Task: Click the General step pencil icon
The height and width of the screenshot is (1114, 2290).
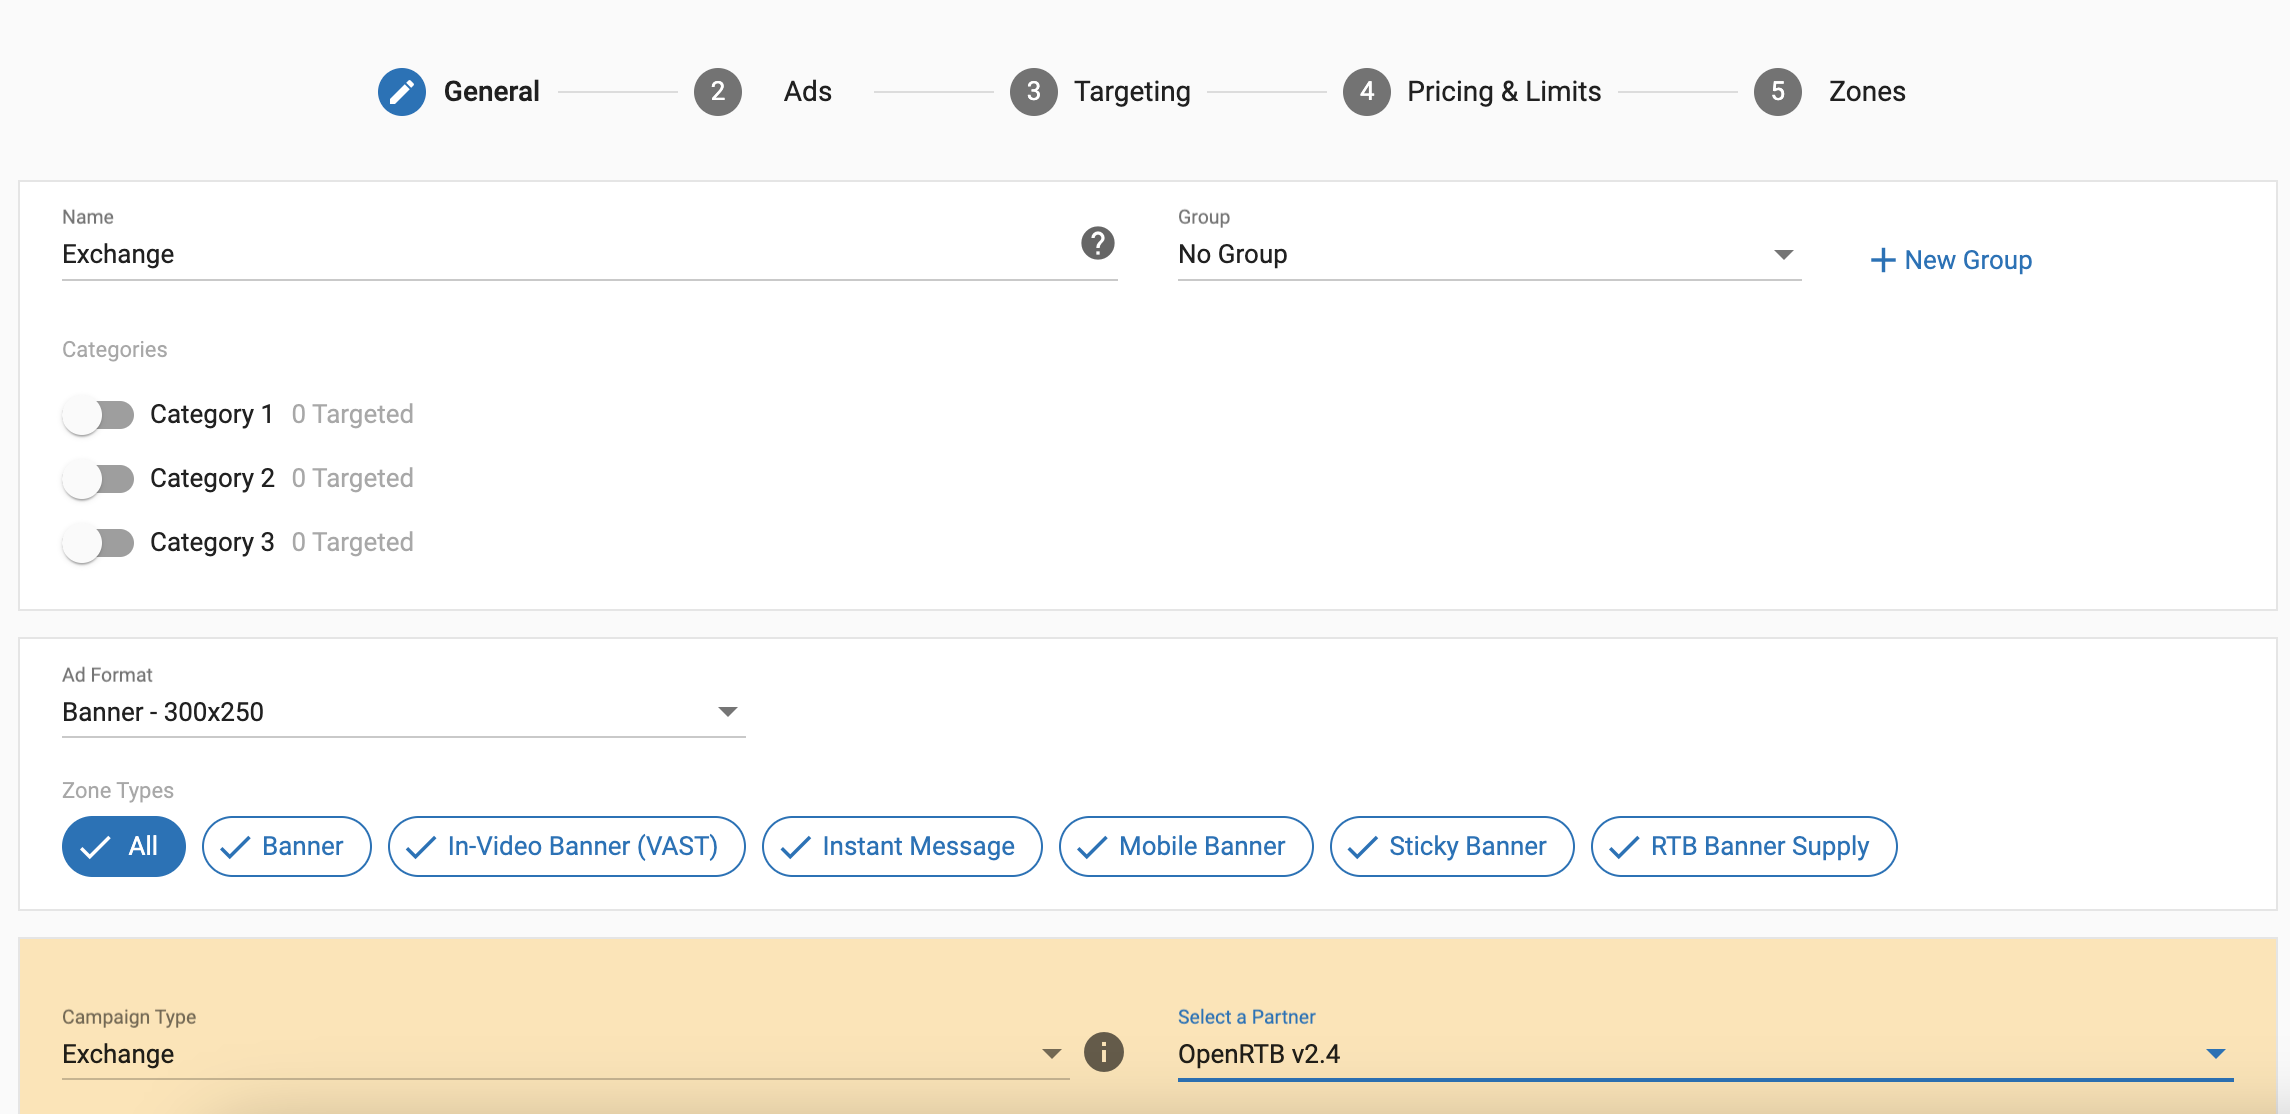Action: click(401, 92)
